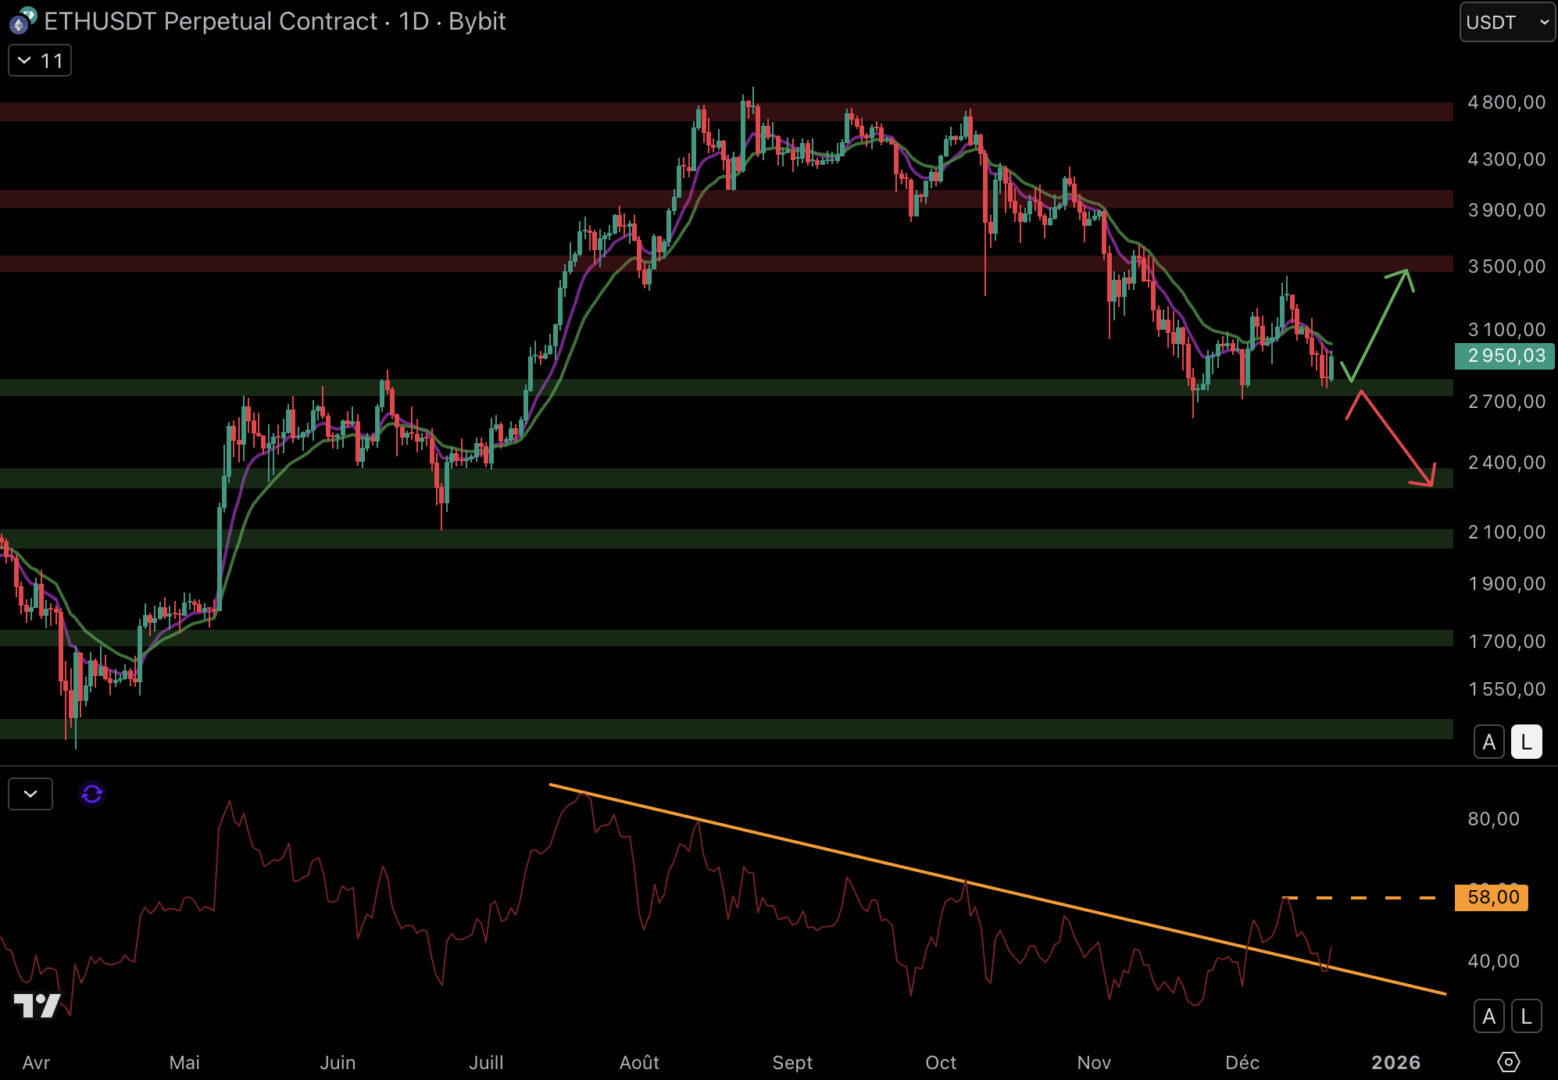This screenshot has width=1558, height=1080.
Task: Toggle log scale (L) on indicator pane
Action: click(x=1526, y=1016)
